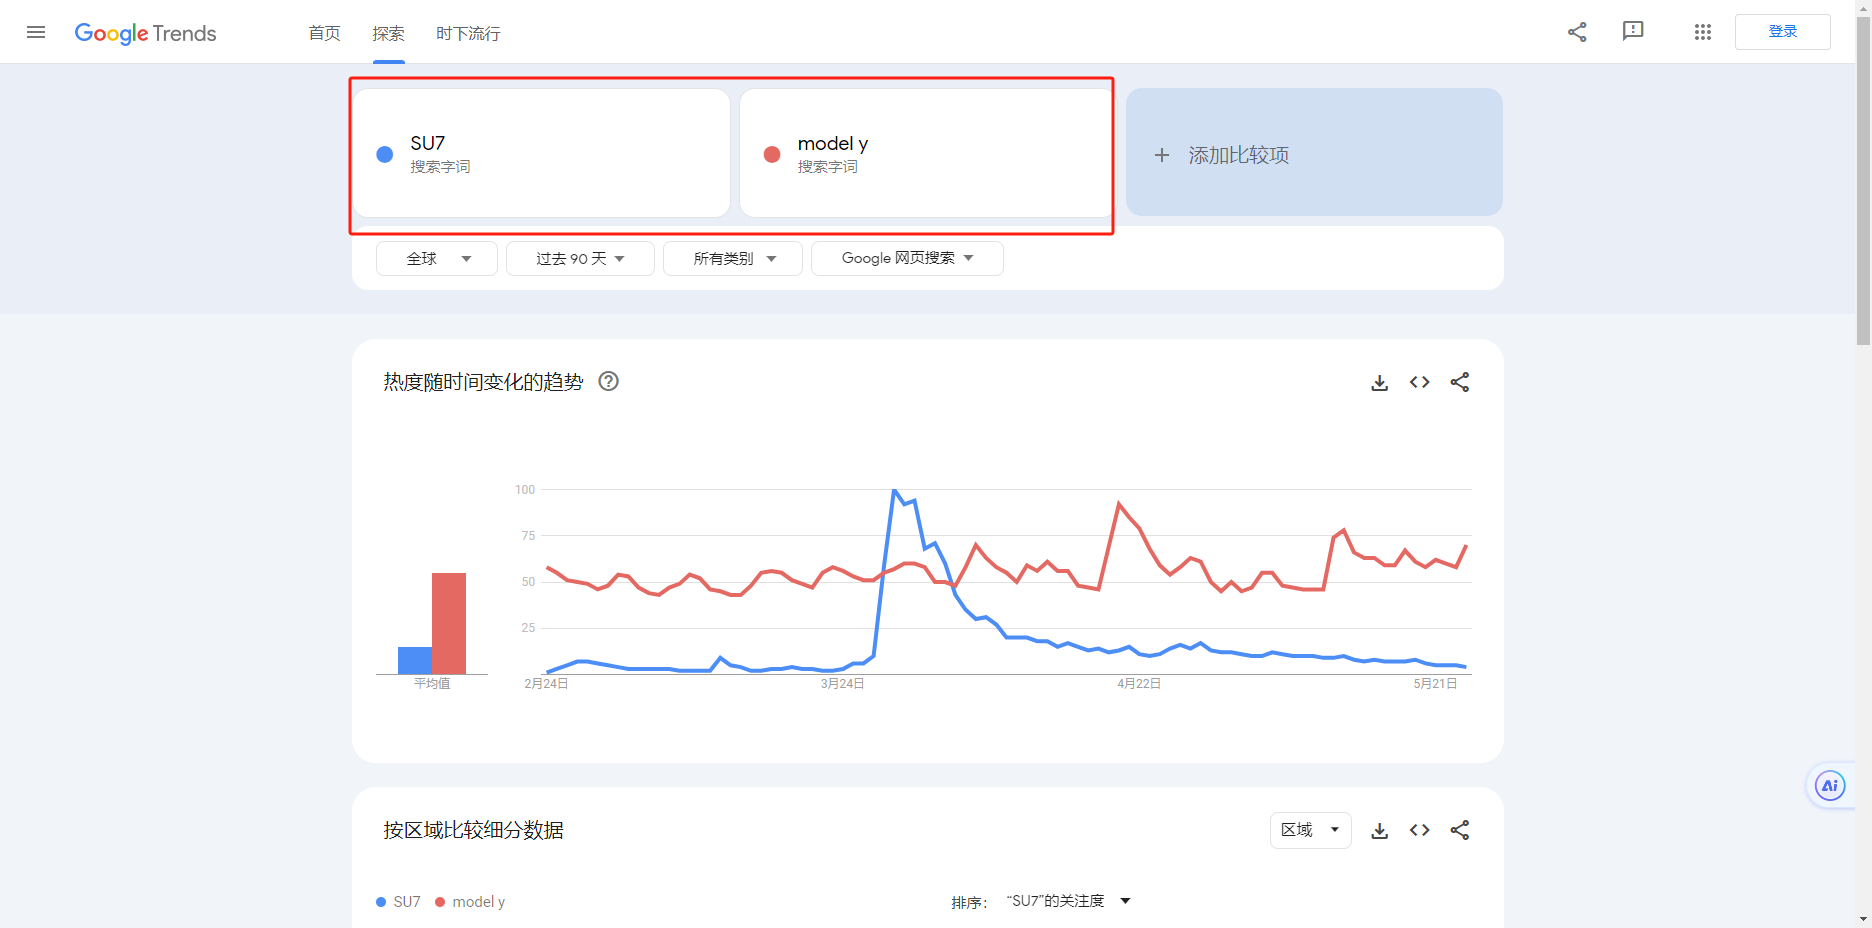Click the red model y color dot
Screen dimensions: 1872x928
tap(772, 154)
